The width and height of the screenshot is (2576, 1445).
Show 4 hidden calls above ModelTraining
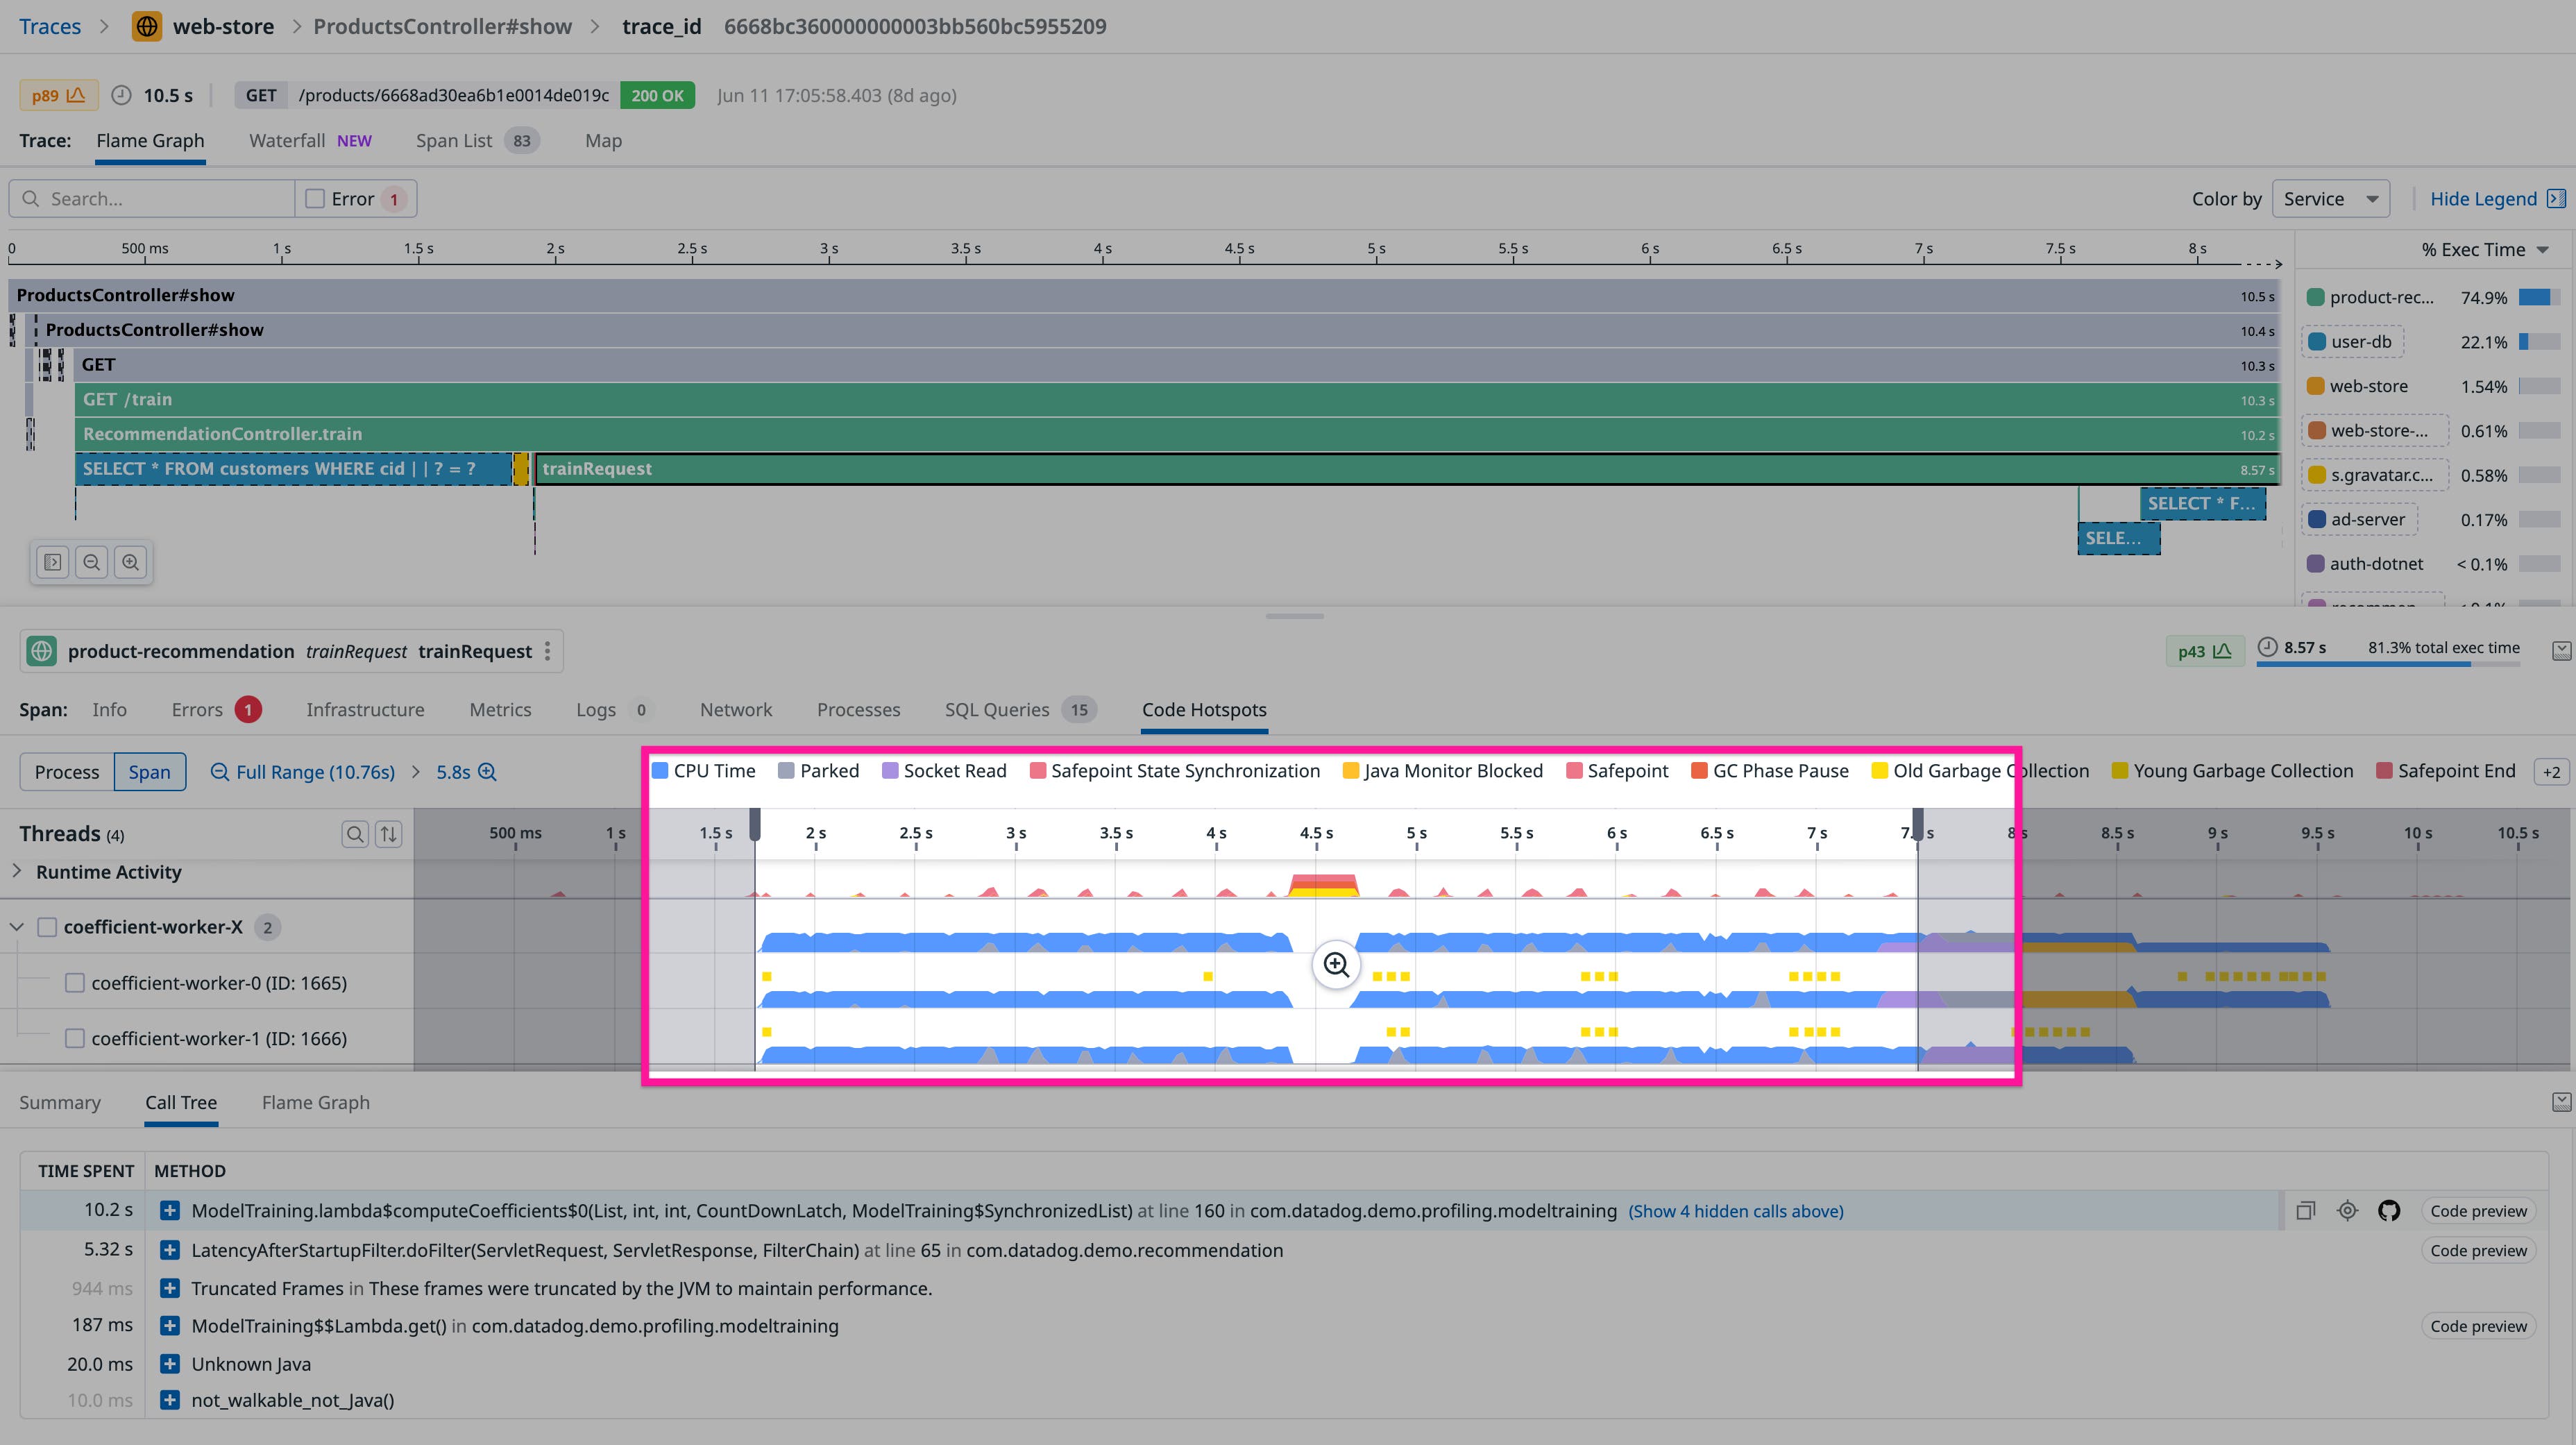point(1736,1211)
